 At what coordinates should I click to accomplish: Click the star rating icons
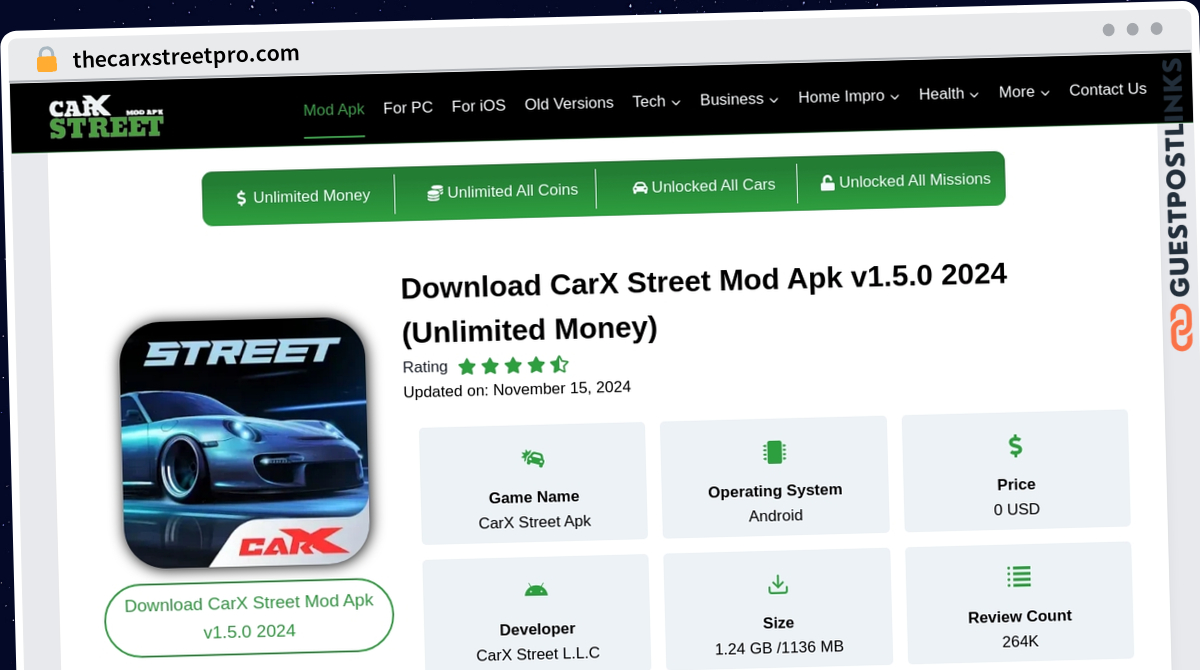(x=513, y=365)
